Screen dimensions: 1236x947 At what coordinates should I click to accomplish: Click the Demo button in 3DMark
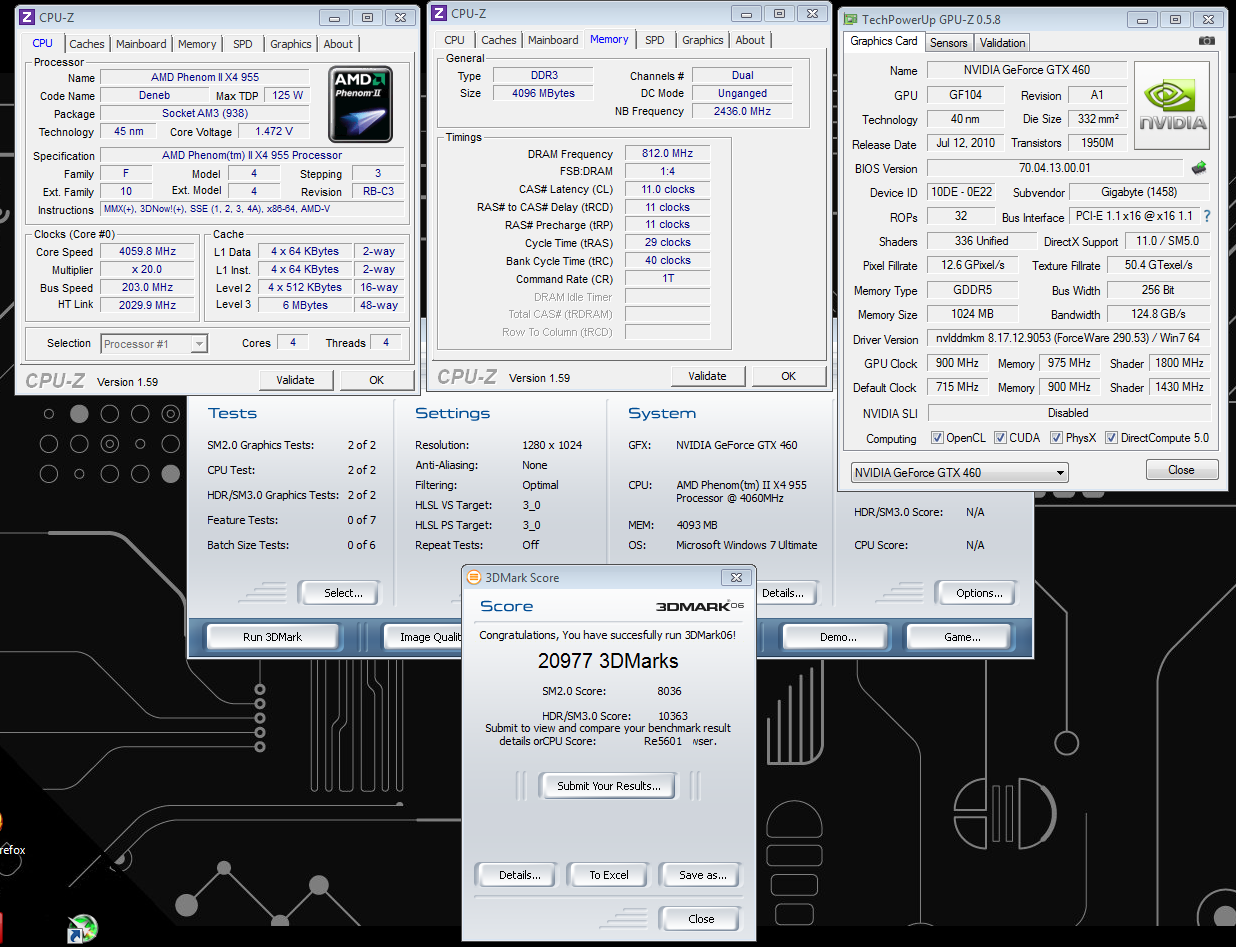(x=837, y=637)
